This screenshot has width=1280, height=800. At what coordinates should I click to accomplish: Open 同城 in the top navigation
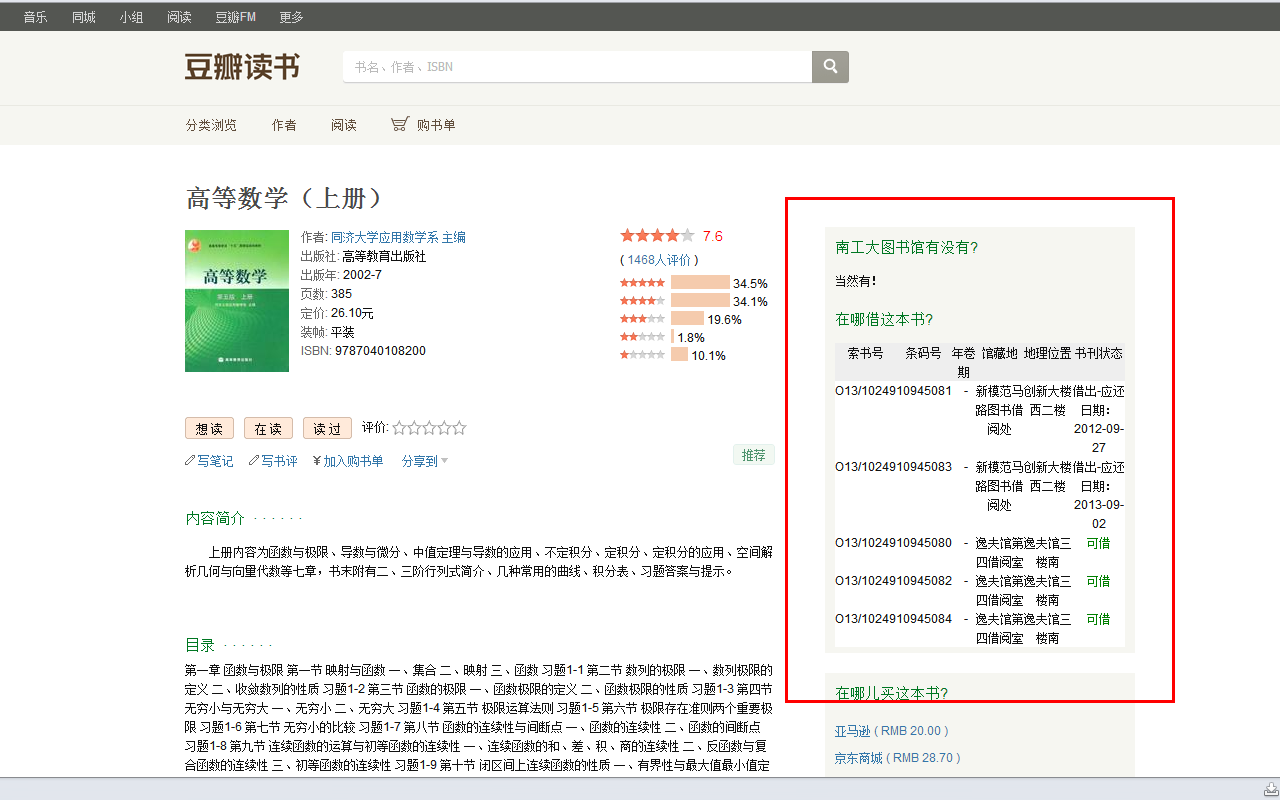coord(84,17)
